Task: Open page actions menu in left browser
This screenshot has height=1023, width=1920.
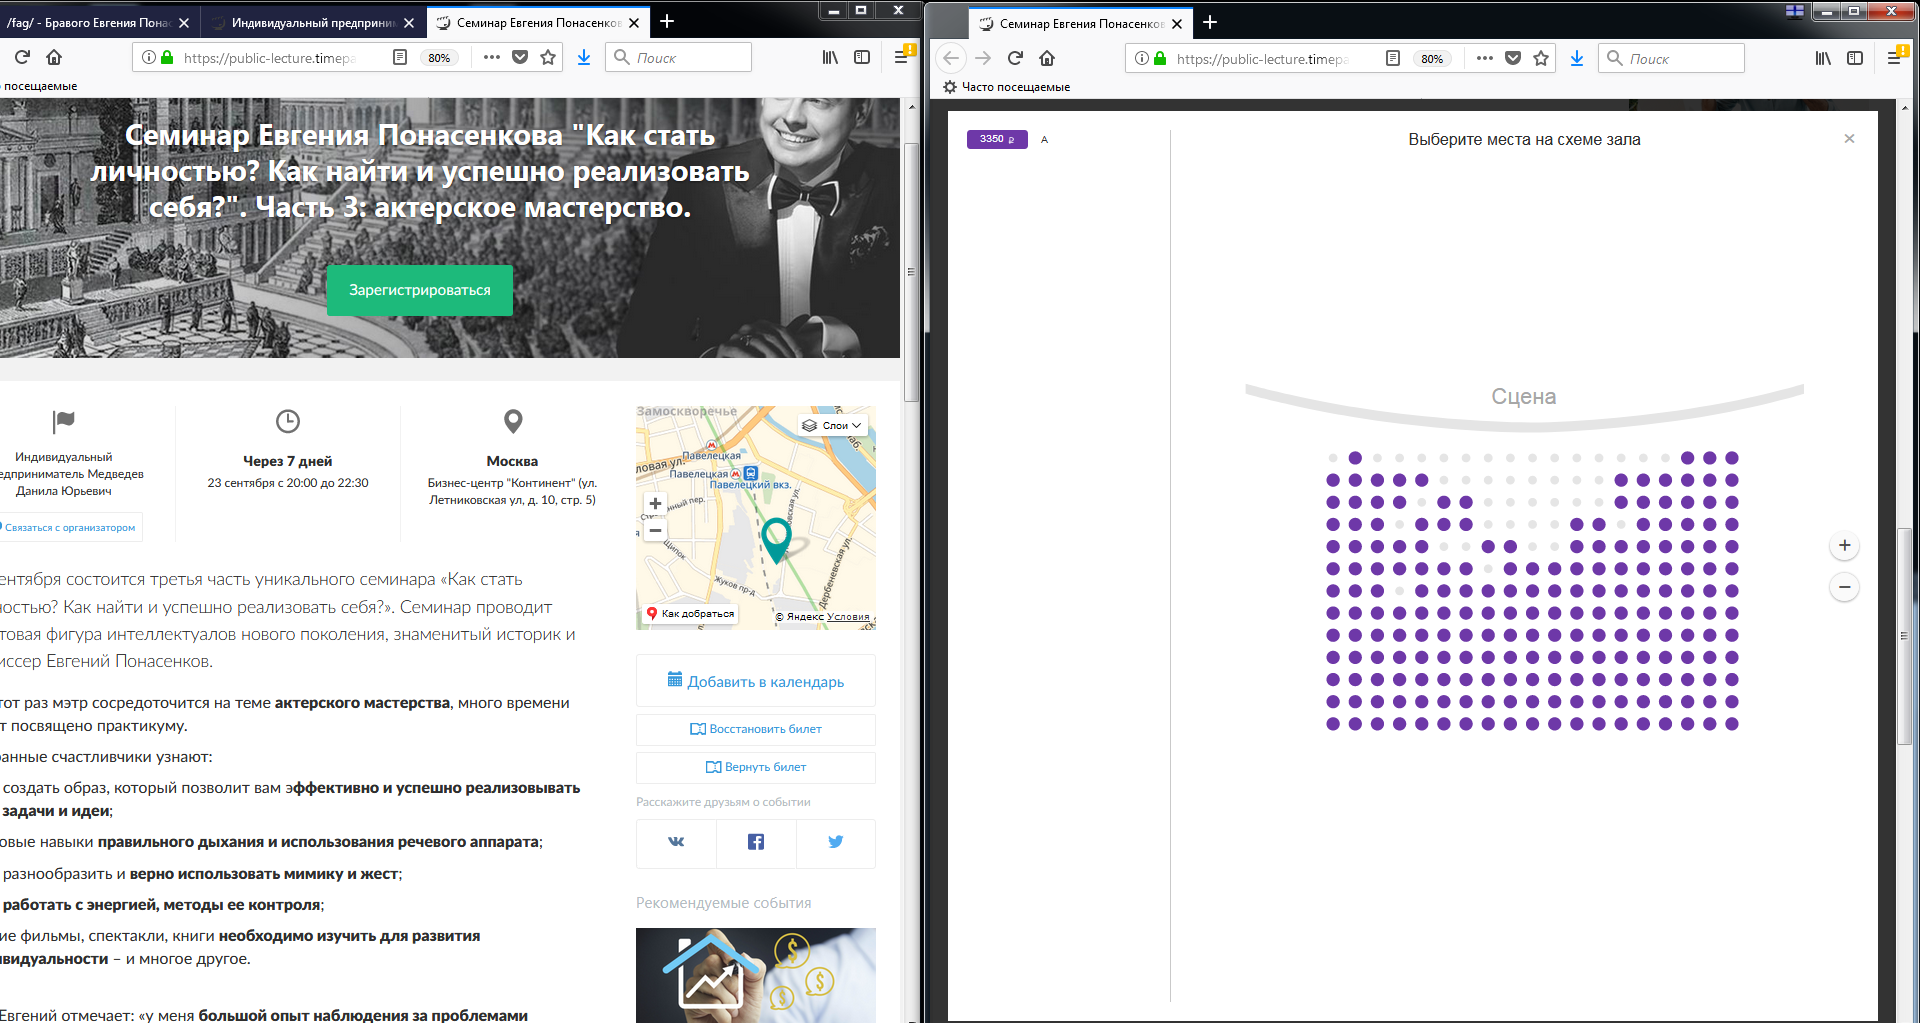Action: (491, 57)
